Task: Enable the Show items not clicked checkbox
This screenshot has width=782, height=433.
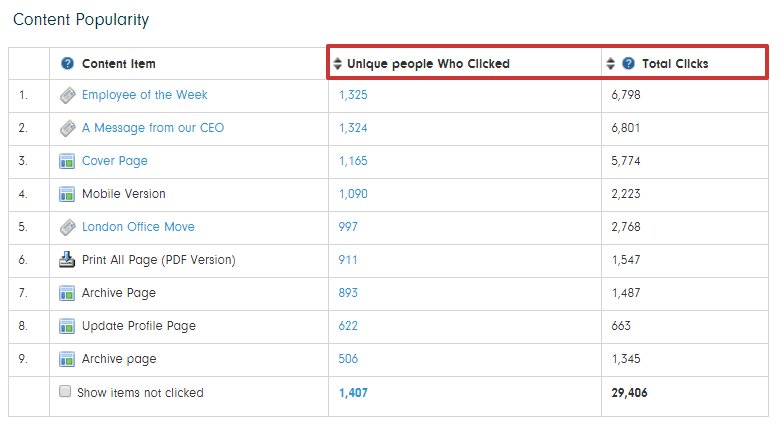Action: coord(65,391)
